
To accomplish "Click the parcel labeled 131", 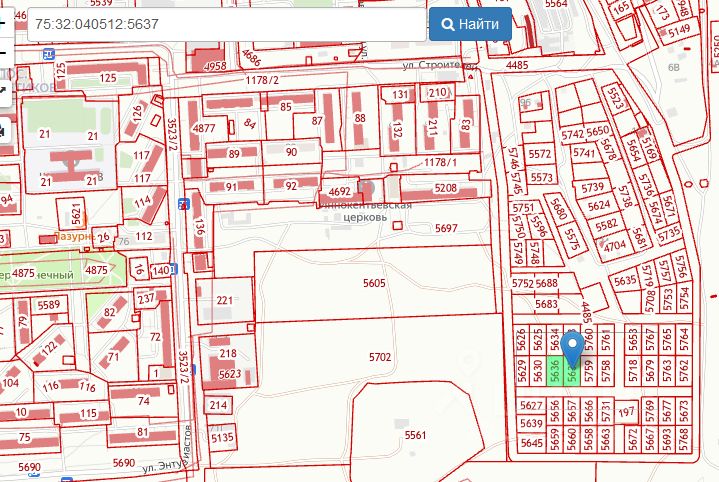I will (x=400, y=94).
